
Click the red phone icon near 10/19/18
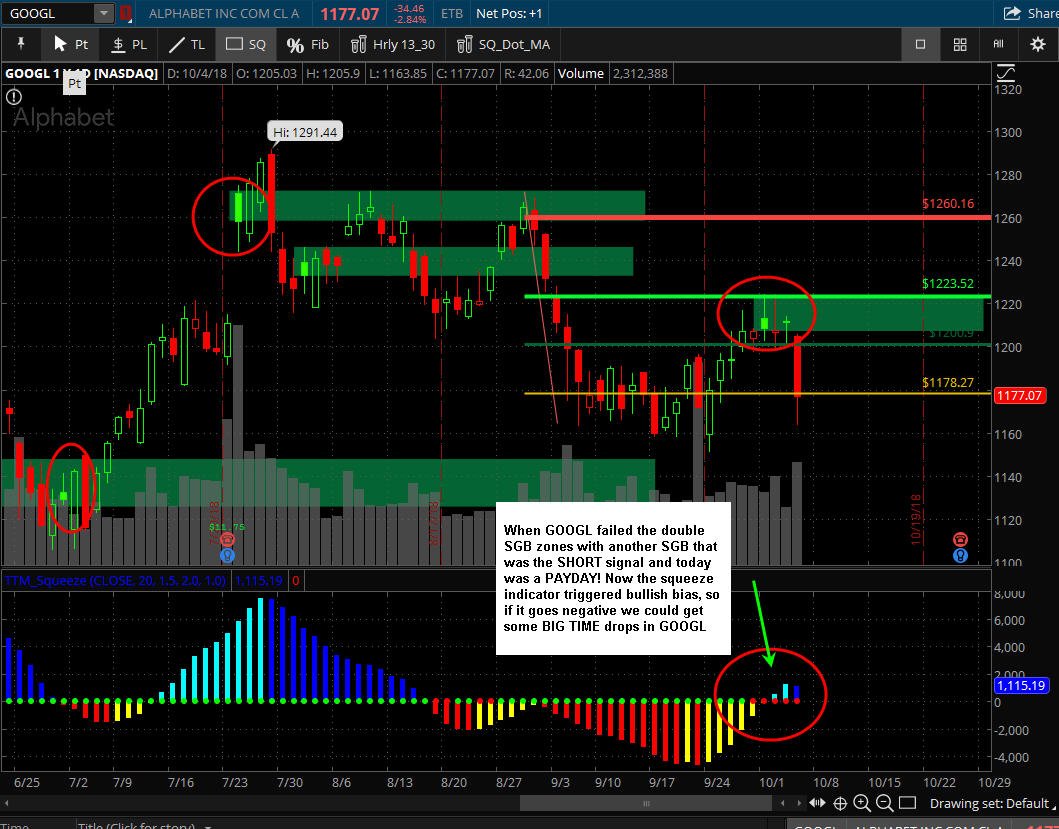pos(960,539)
